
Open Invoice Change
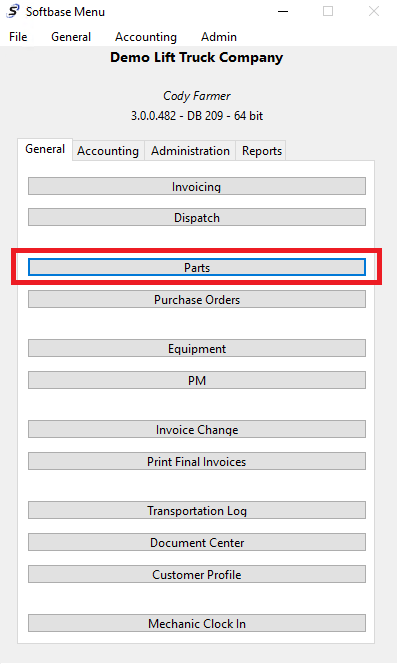click(197, 429)
